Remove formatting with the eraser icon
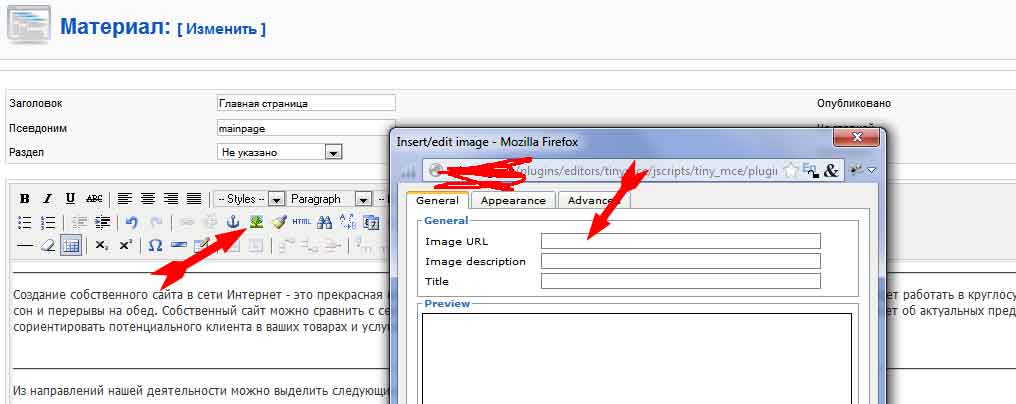This screenshot has height=404, width=1016. tap(48, 245)
